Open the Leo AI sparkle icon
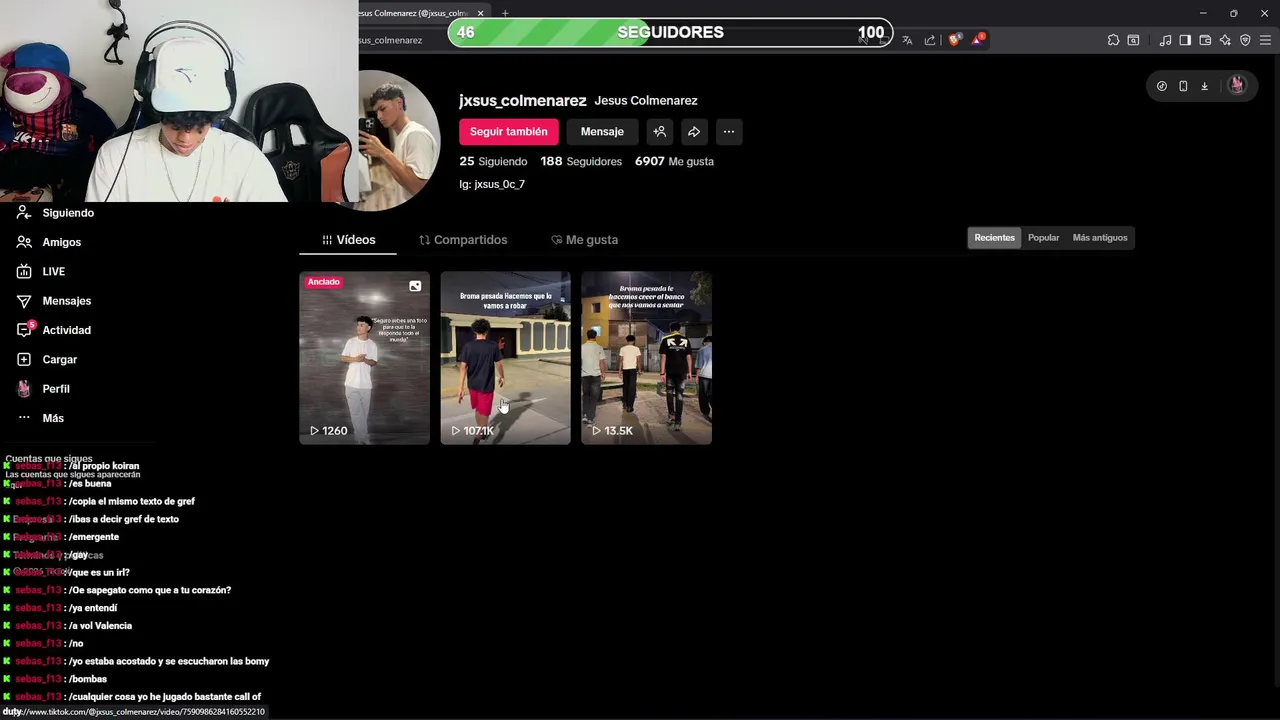 (x=1225, y=40)
